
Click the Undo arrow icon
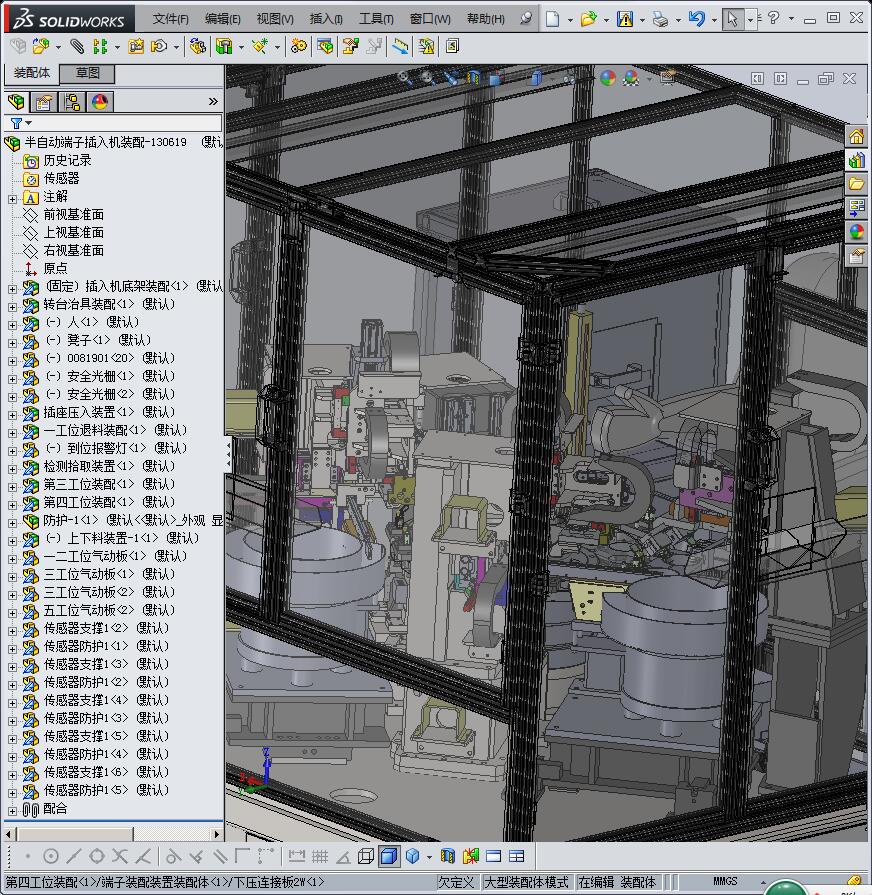point(697,19)
